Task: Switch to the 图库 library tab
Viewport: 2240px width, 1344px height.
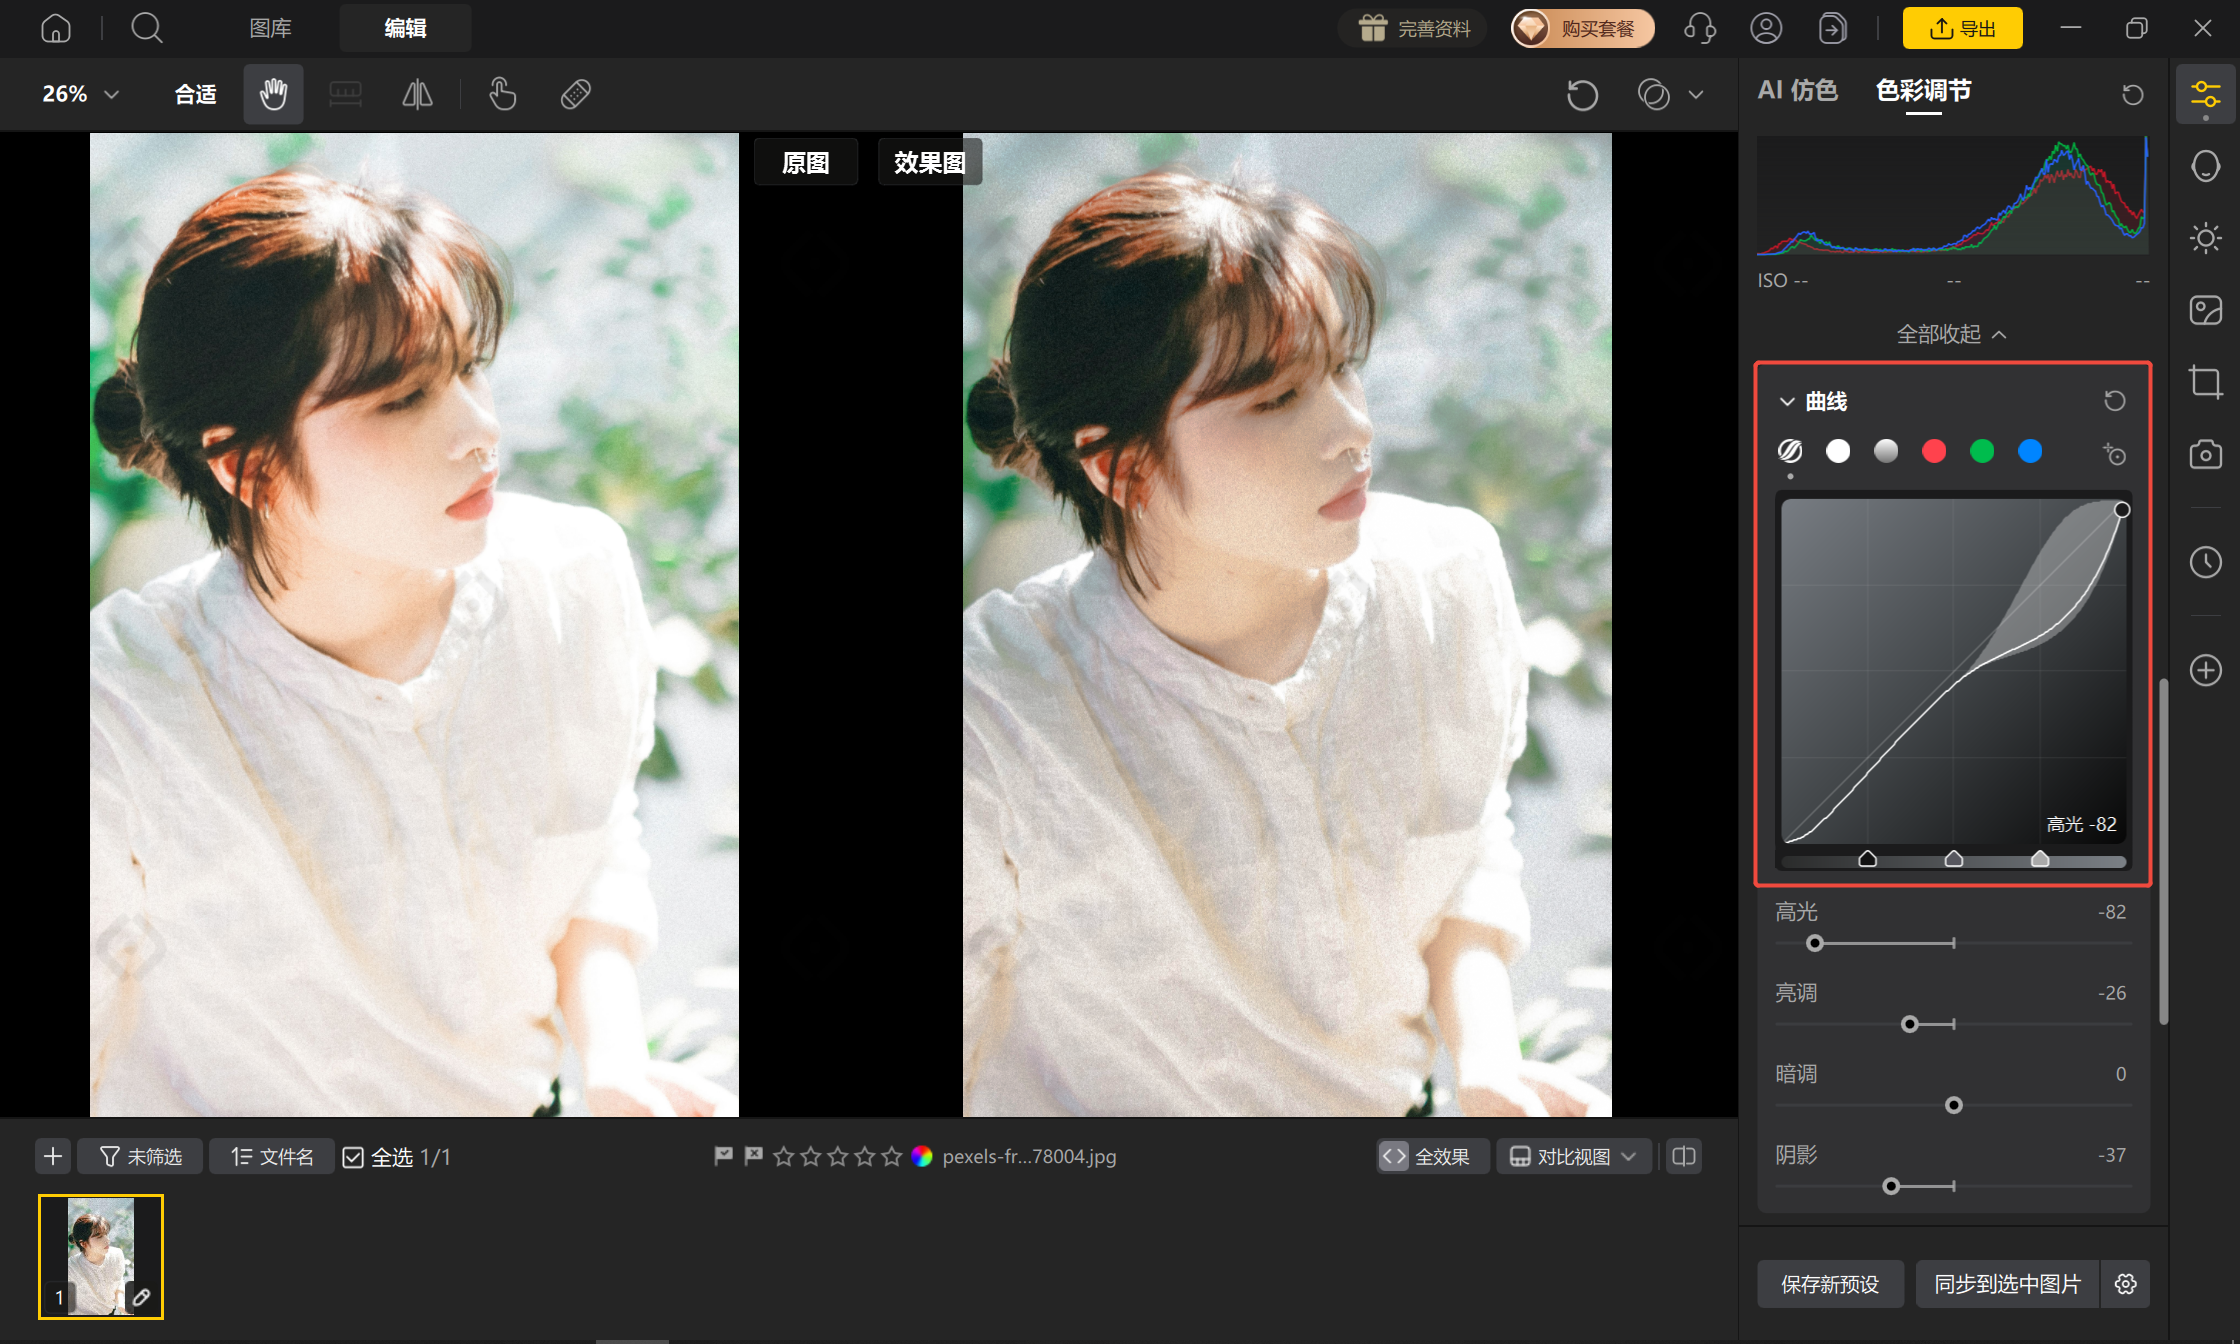Action: point(270,28)
